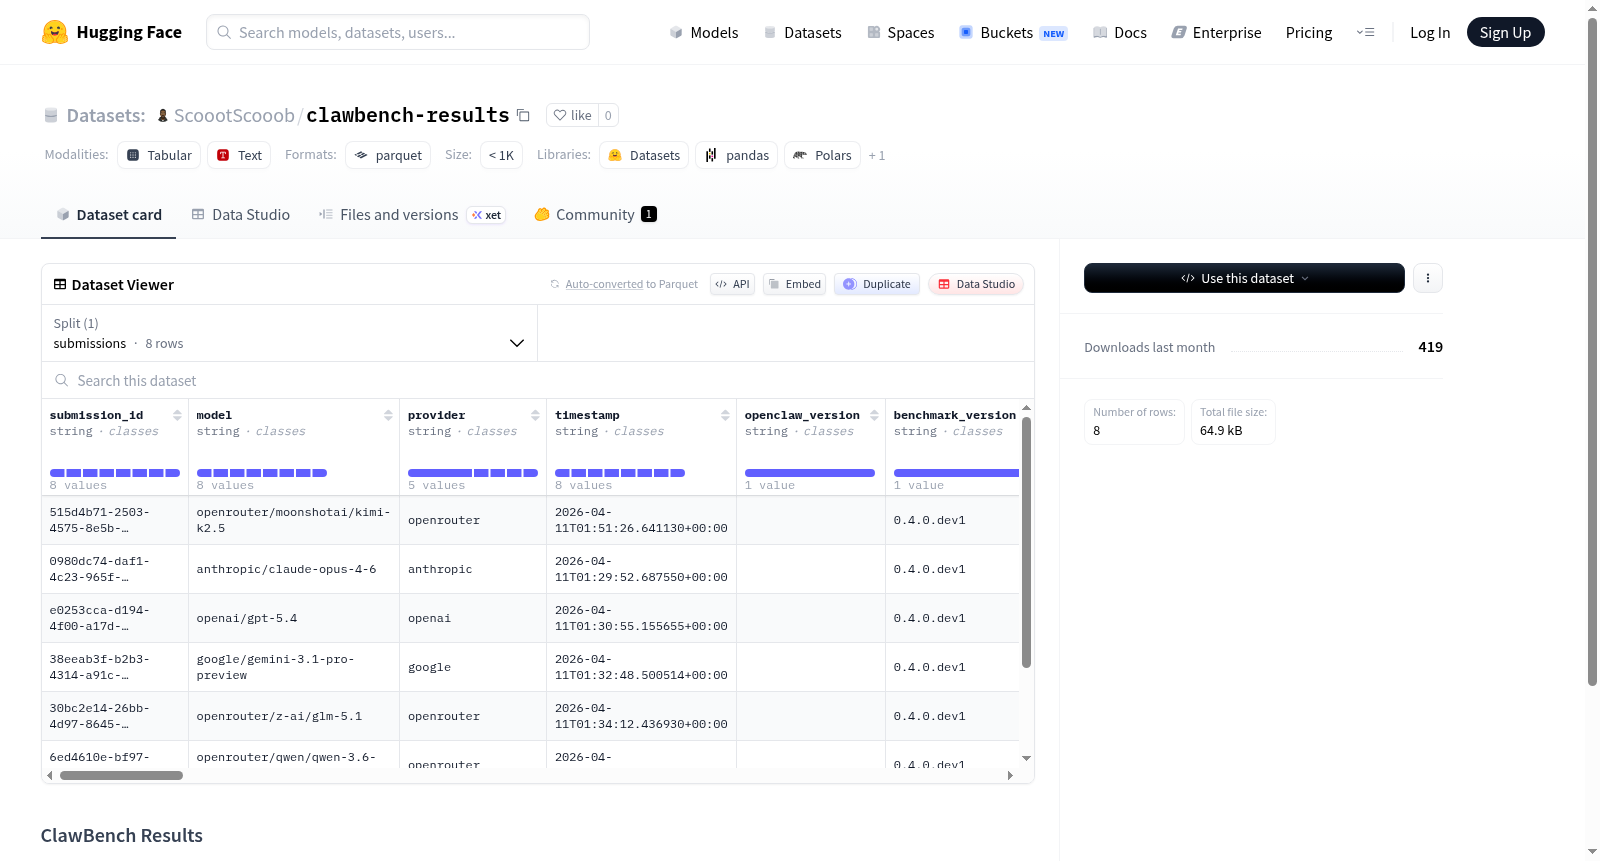This screenshot has height=861, width=1600.
Task: Switch to Files and versions tab
Action: (x=411, y=215)
